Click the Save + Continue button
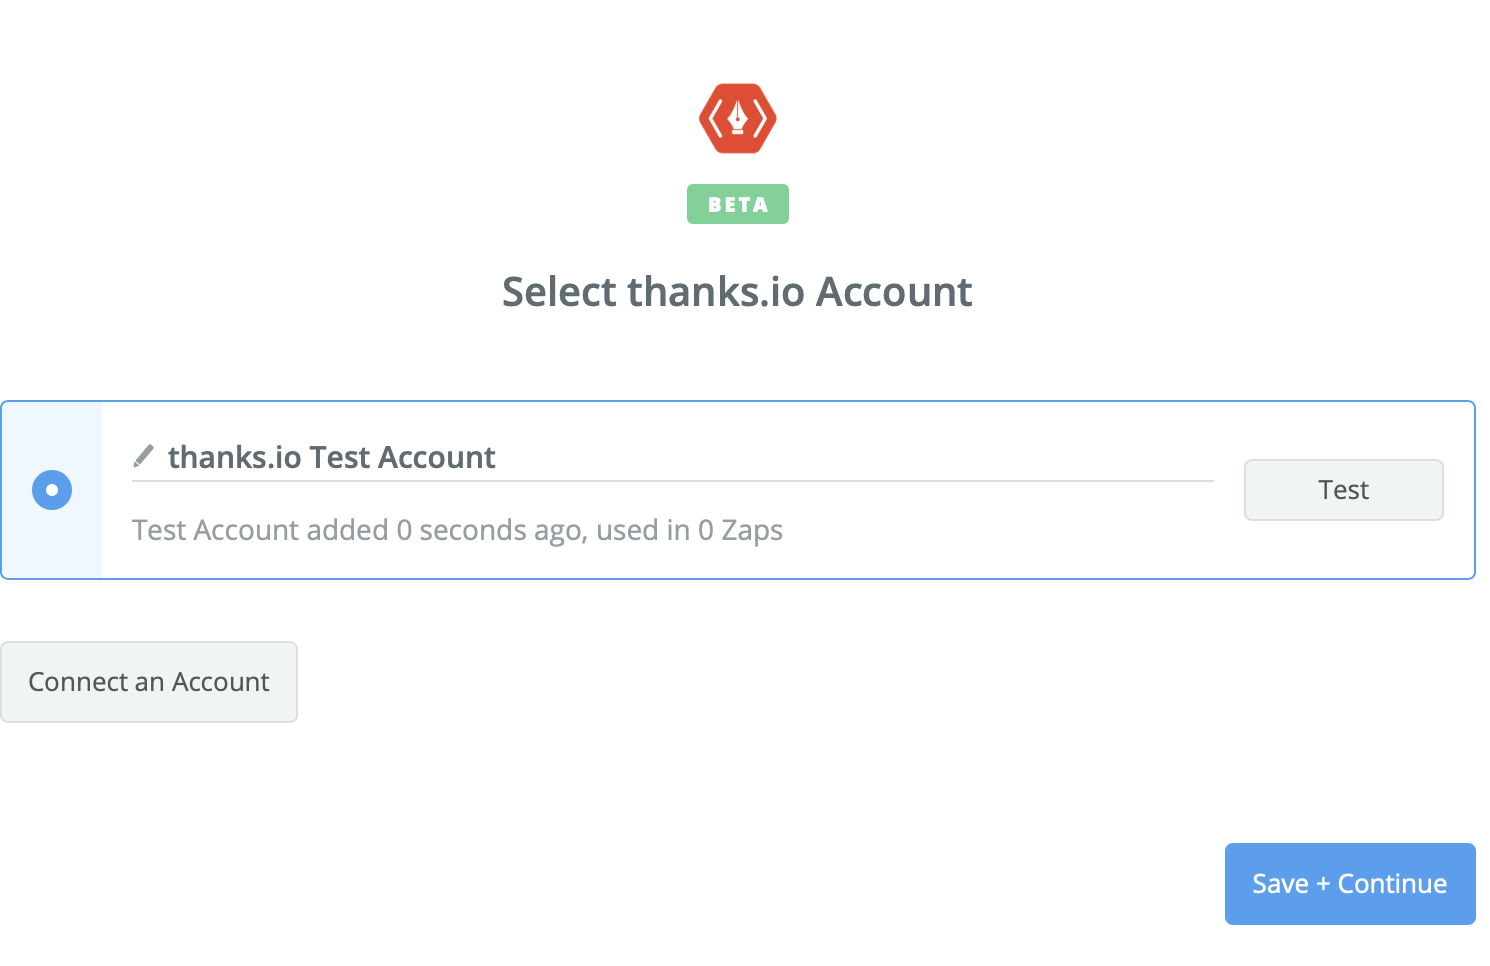 1349,884
